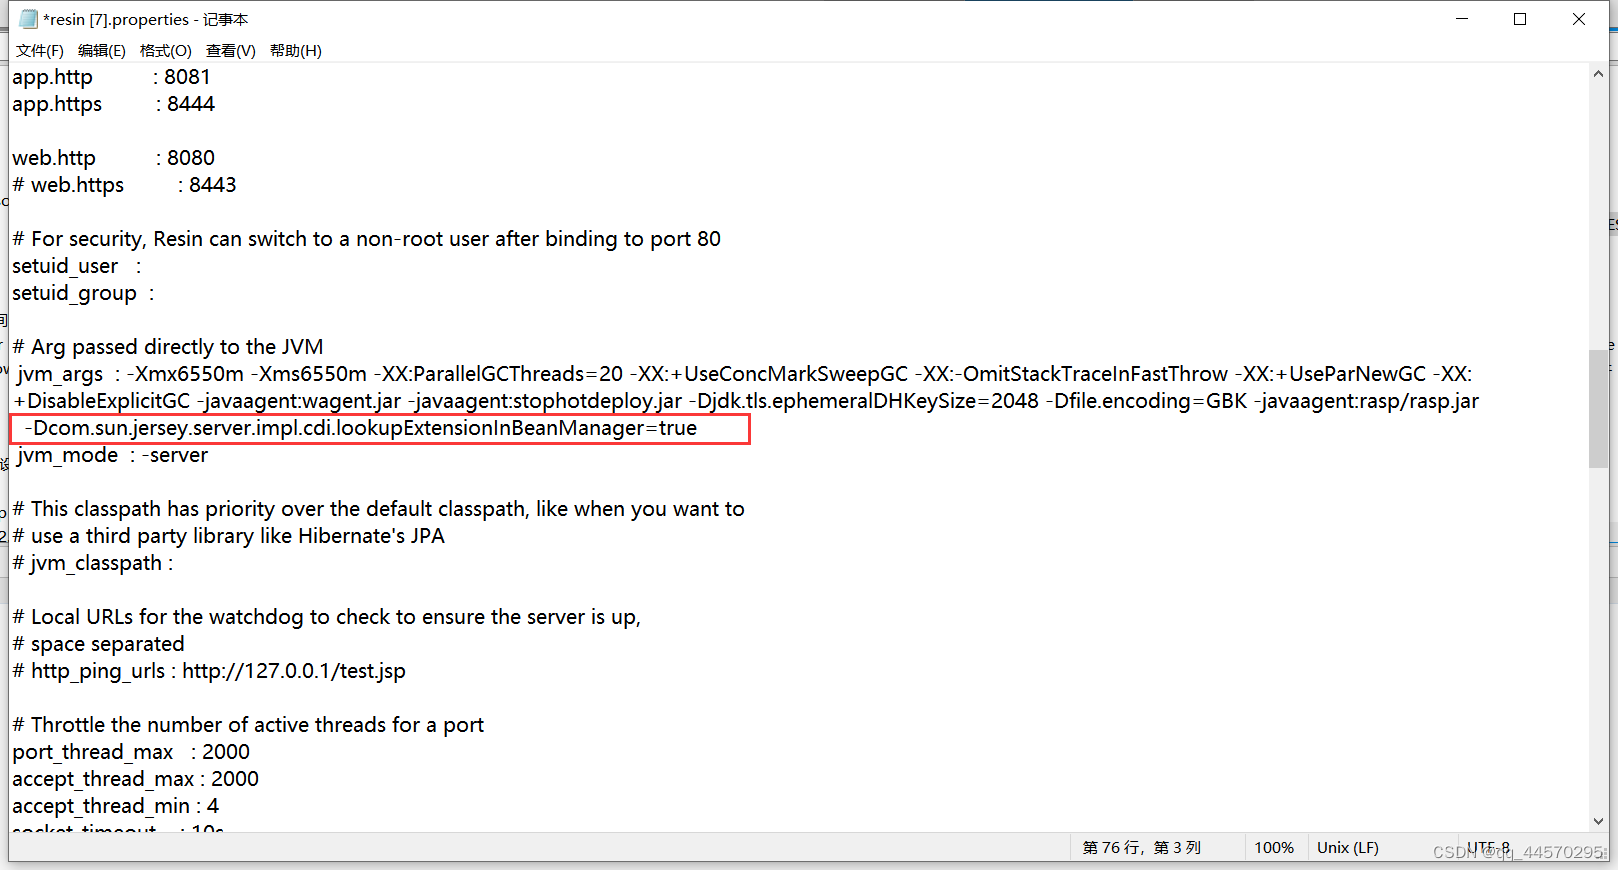Close the resin properties Notepad window
This screenshot has width=1618, height=870.
(x=1579, y=19)
